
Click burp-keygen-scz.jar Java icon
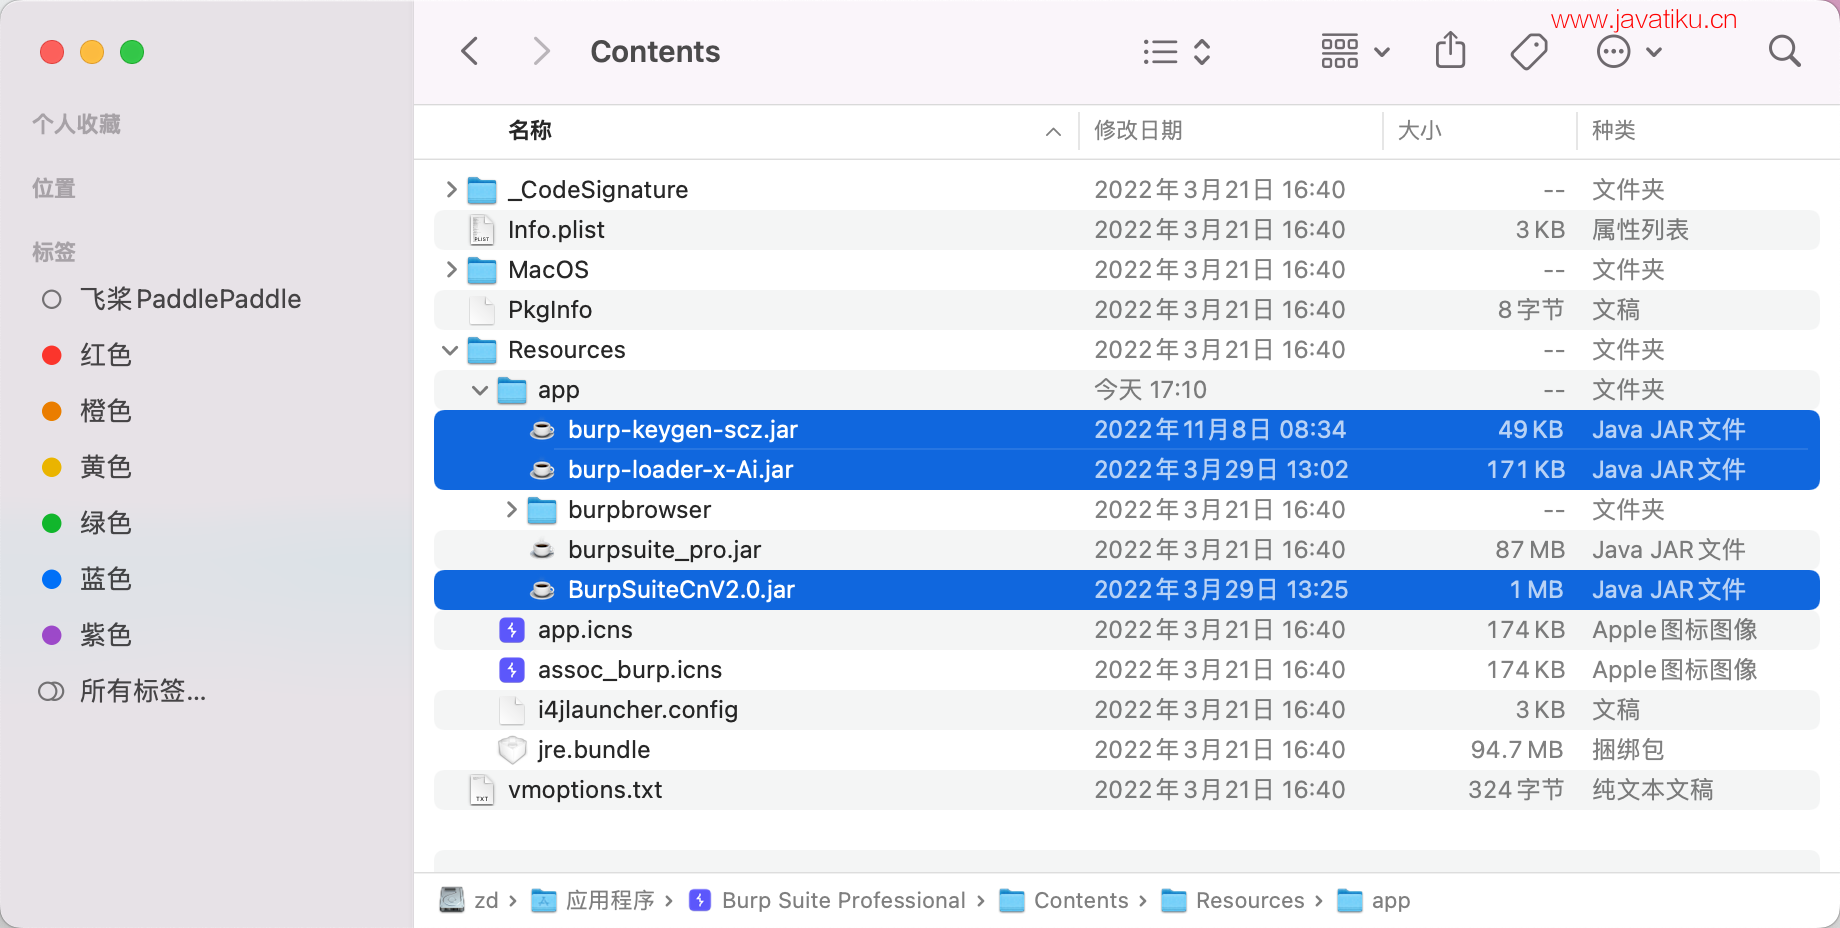click(542, 430)
